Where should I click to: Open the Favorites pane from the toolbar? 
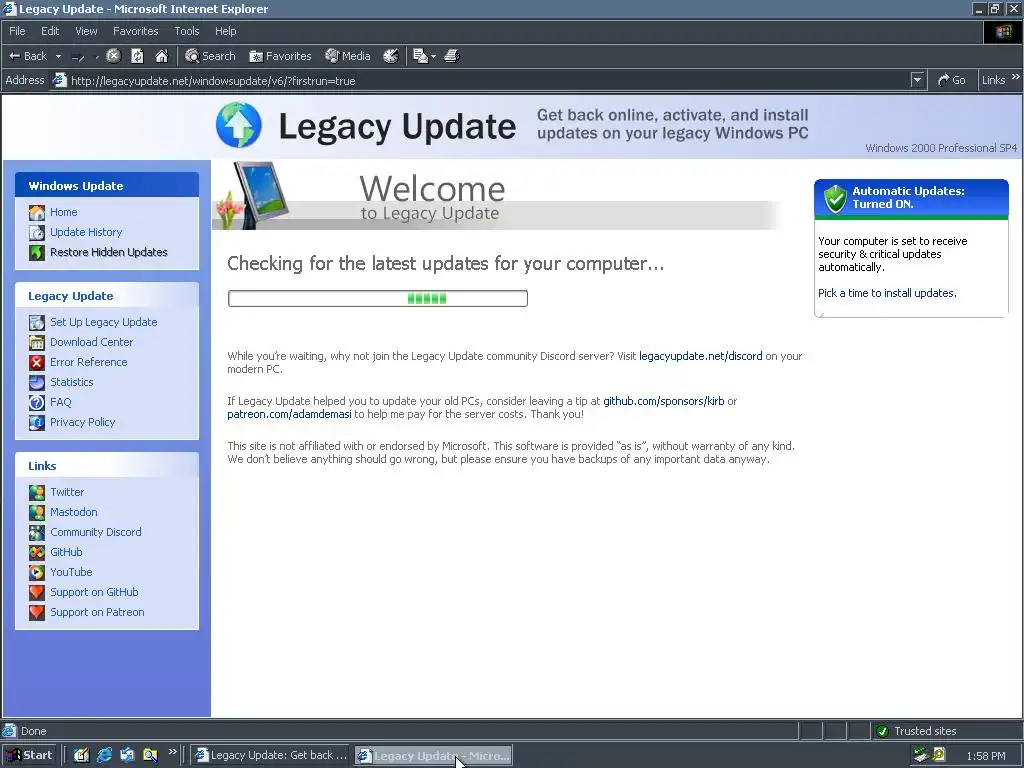(280, 56)
